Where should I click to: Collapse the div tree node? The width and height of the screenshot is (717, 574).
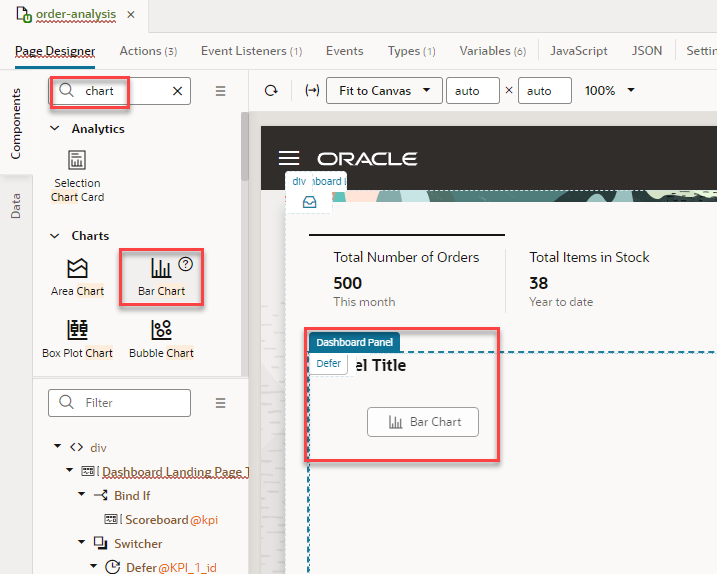(58, 446)
